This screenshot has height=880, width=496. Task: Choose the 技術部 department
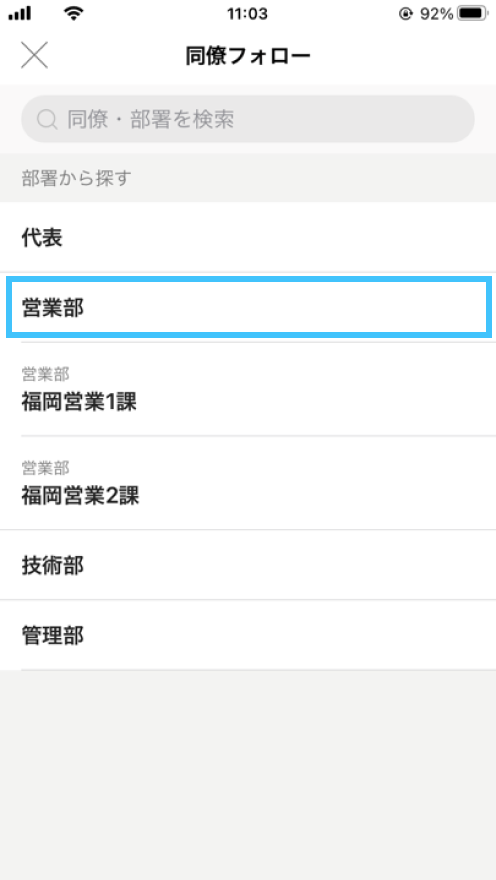(x=248, y=565)
